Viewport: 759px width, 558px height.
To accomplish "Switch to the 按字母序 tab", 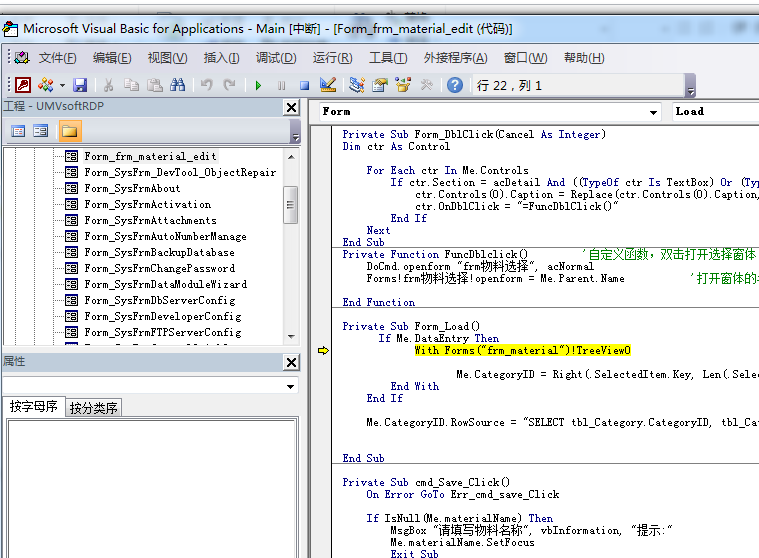I will coord(33,406).
